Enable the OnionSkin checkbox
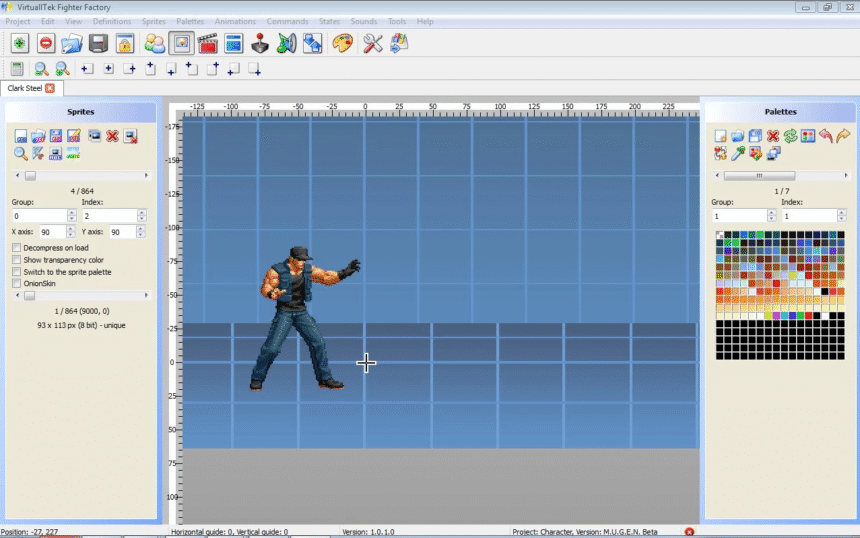Image resolution: width=860 pixels, height=538 pixels. tap(16, 283)
